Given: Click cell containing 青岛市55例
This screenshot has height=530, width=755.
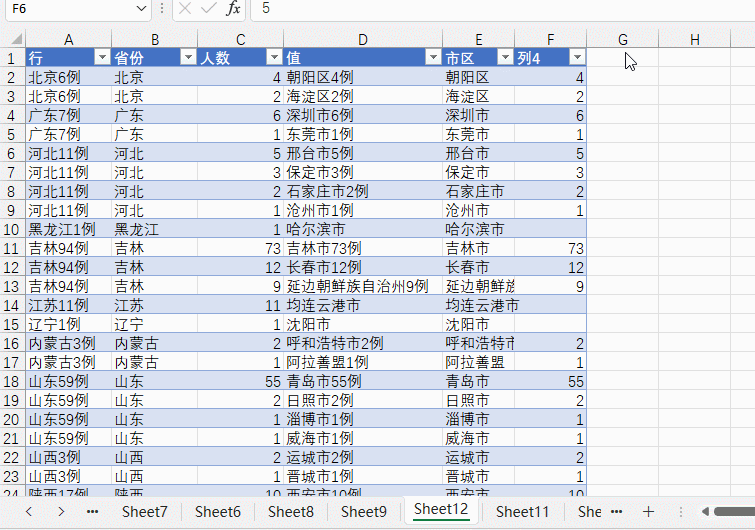Looking at the screenshot, I should coord(363,381).
